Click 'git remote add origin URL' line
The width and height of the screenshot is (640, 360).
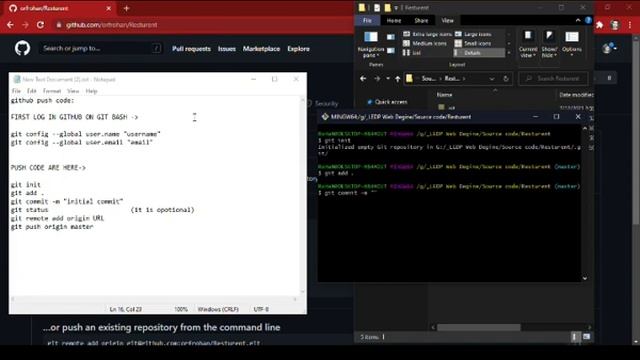pyautogui.click(x=57, y=218)
